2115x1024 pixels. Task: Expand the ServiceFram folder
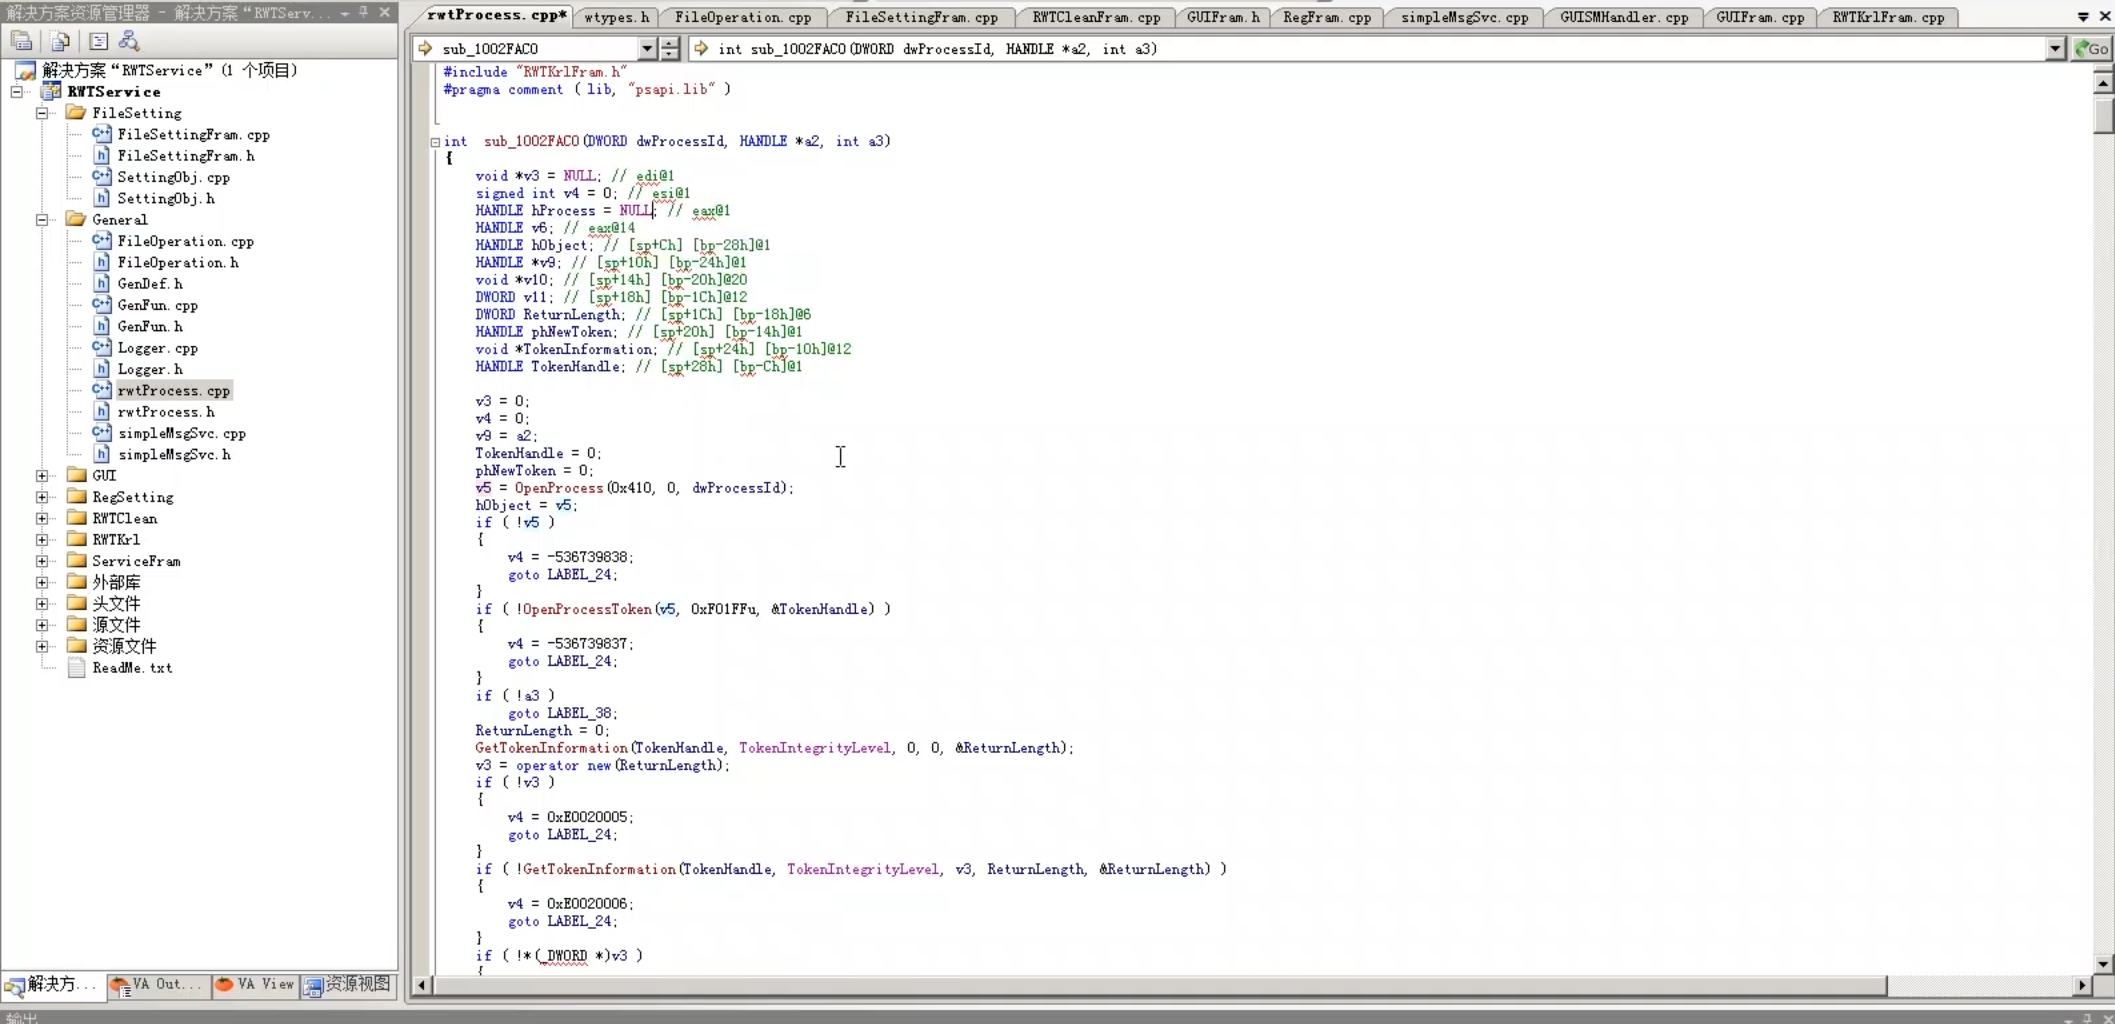[42, 561]
